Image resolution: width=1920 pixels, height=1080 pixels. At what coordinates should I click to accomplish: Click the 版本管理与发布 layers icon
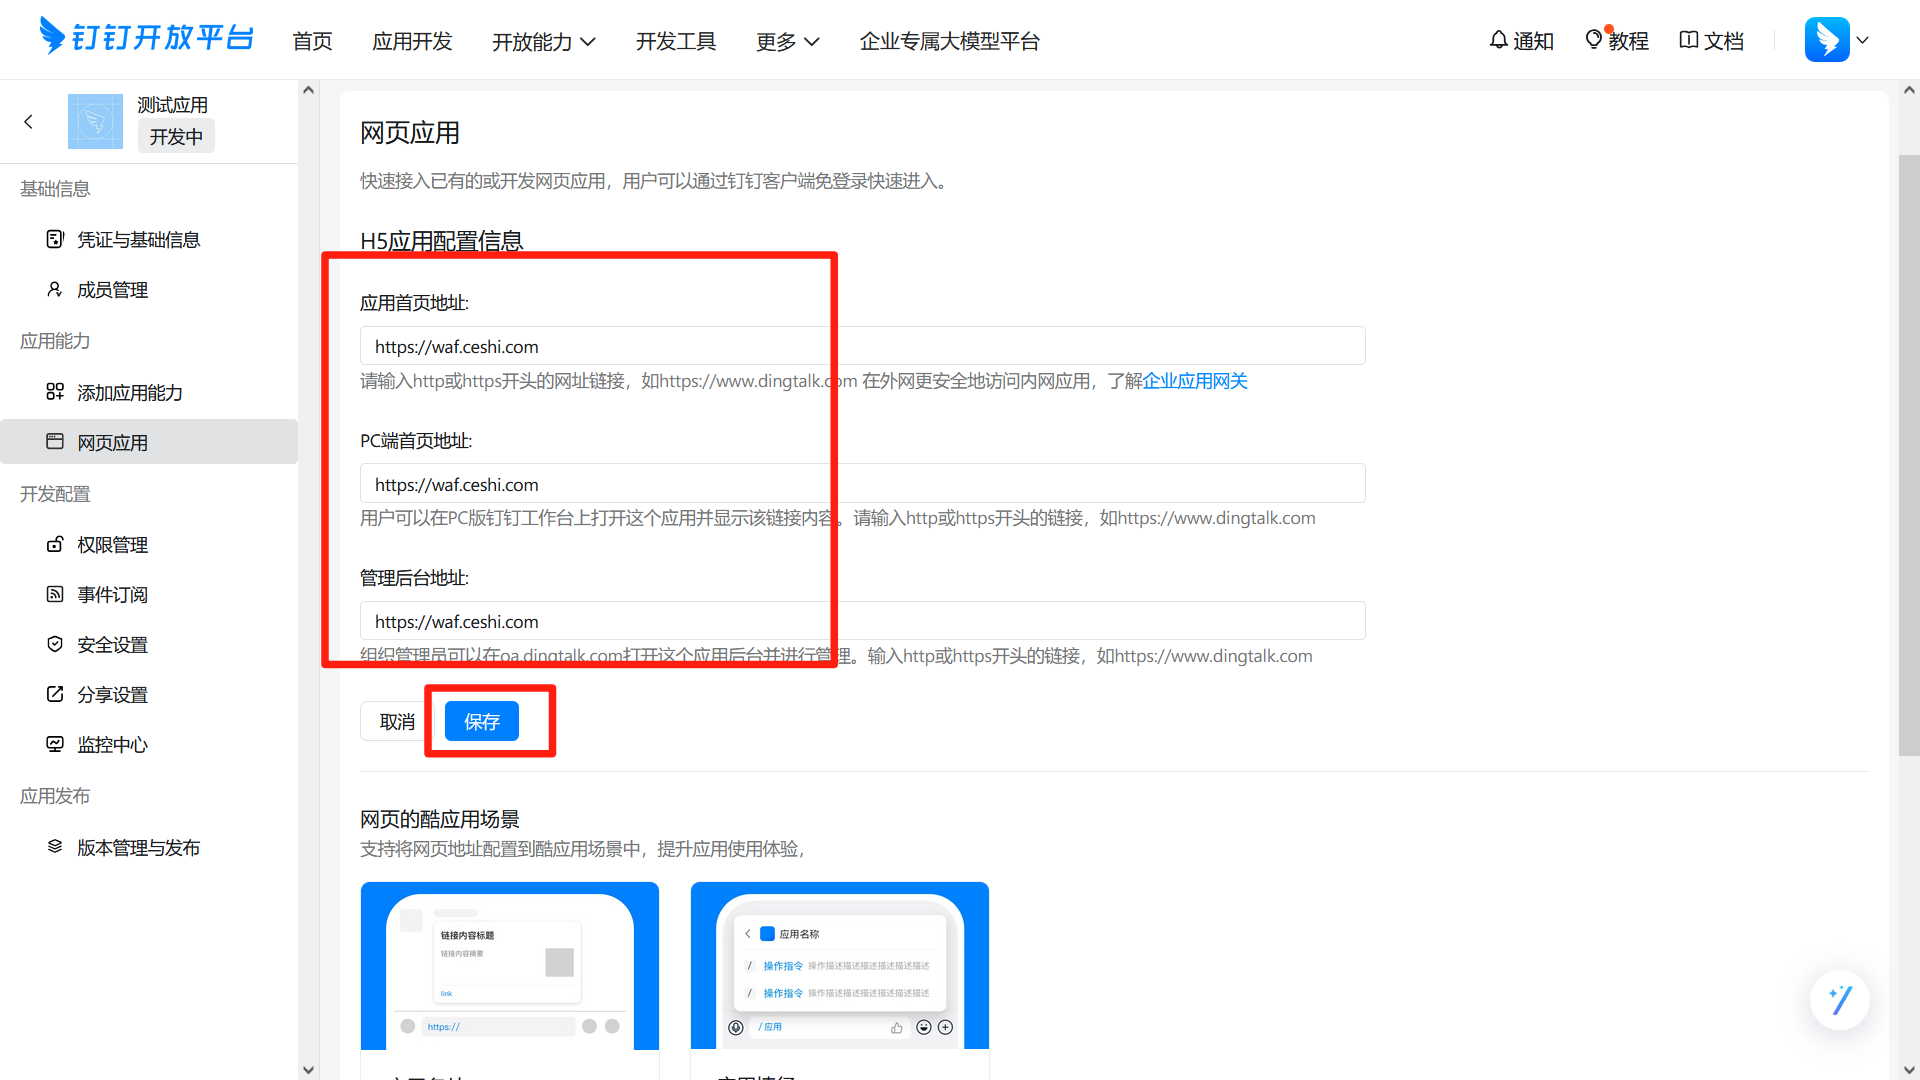coord(55,847)
